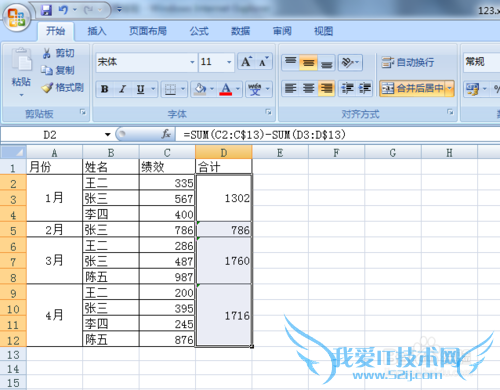The image size is (500, 390).
Task: Align text to top of cell
Action: tap(291, 62)
